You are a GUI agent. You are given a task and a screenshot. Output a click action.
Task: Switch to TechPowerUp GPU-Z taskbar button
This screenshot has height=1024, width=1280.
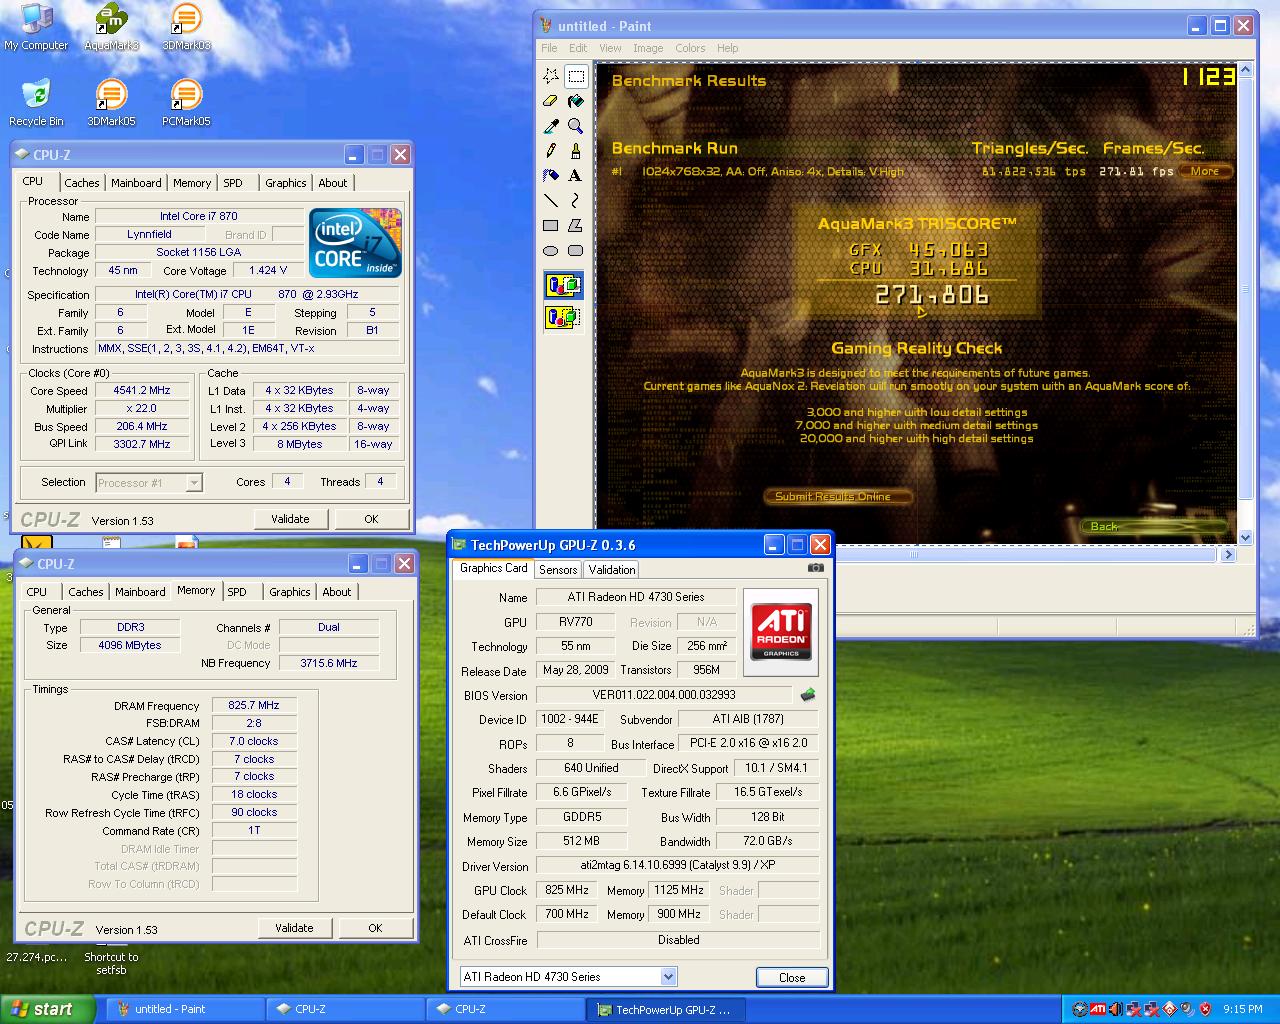[x=665, y=1010]
